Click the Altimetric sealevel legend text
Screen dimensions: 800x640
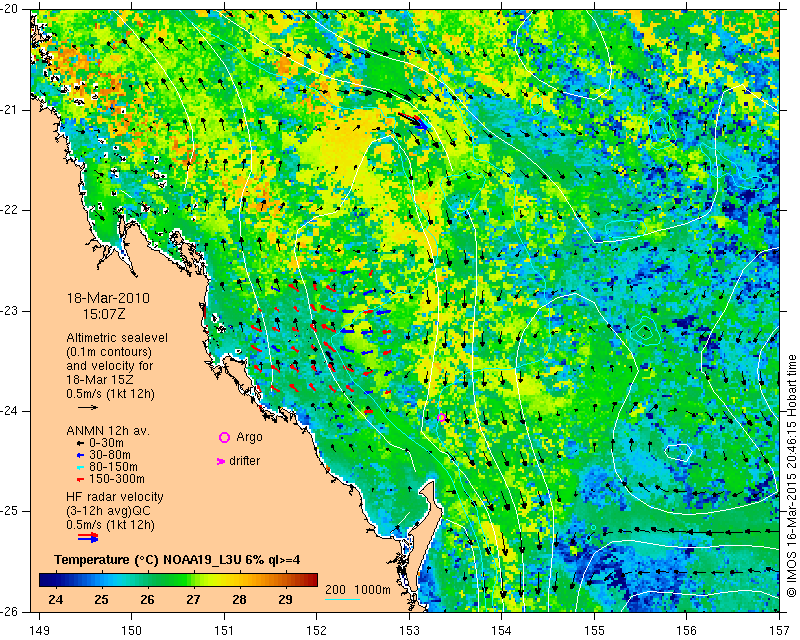click(x=117, y=338)
